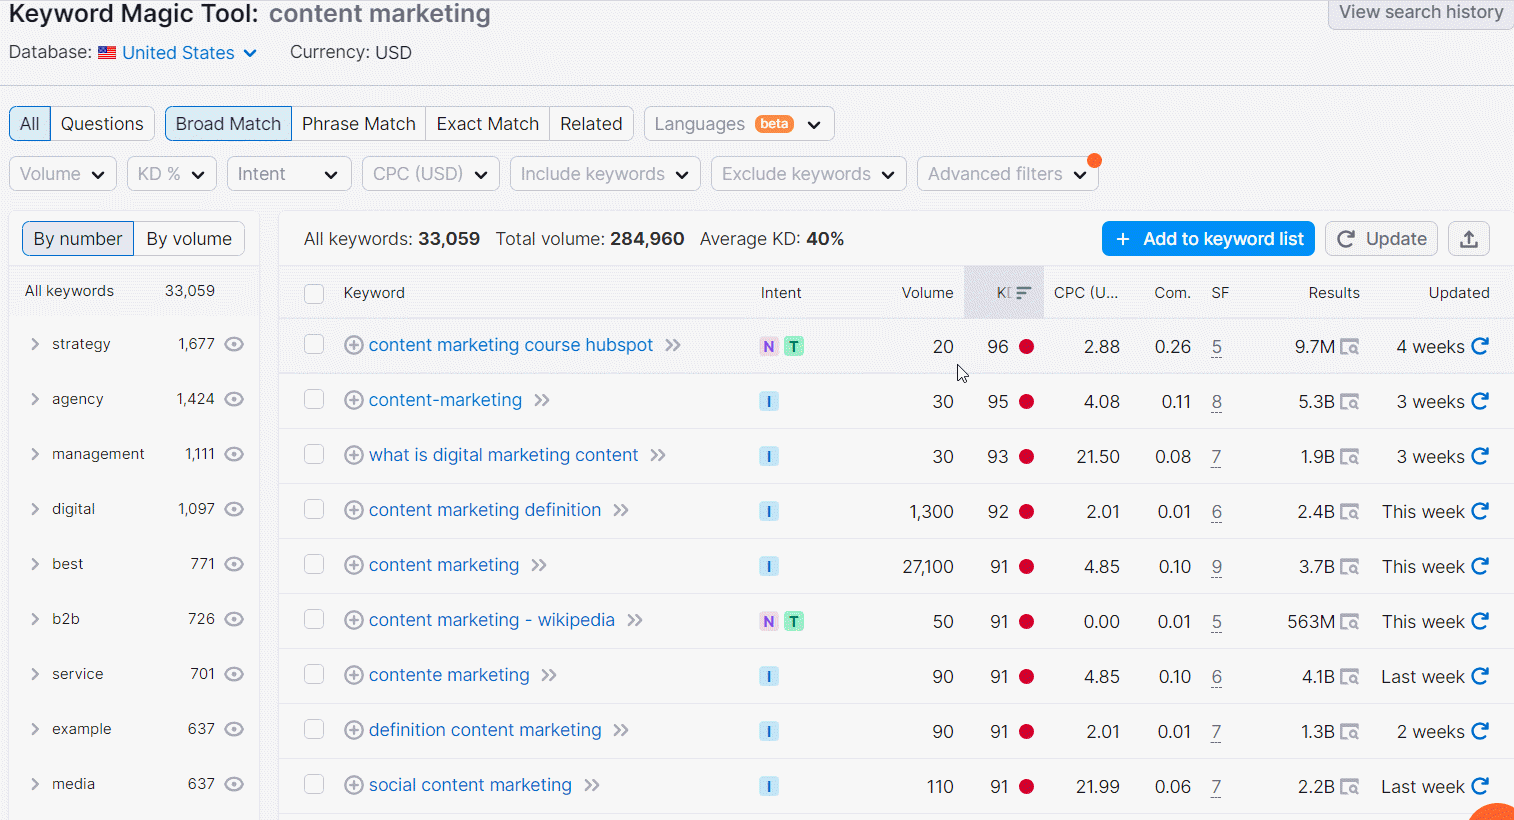Open the Intent filter dropdown
The width and height of the screenshot is (1514, 820).
(x=289, y=174)
